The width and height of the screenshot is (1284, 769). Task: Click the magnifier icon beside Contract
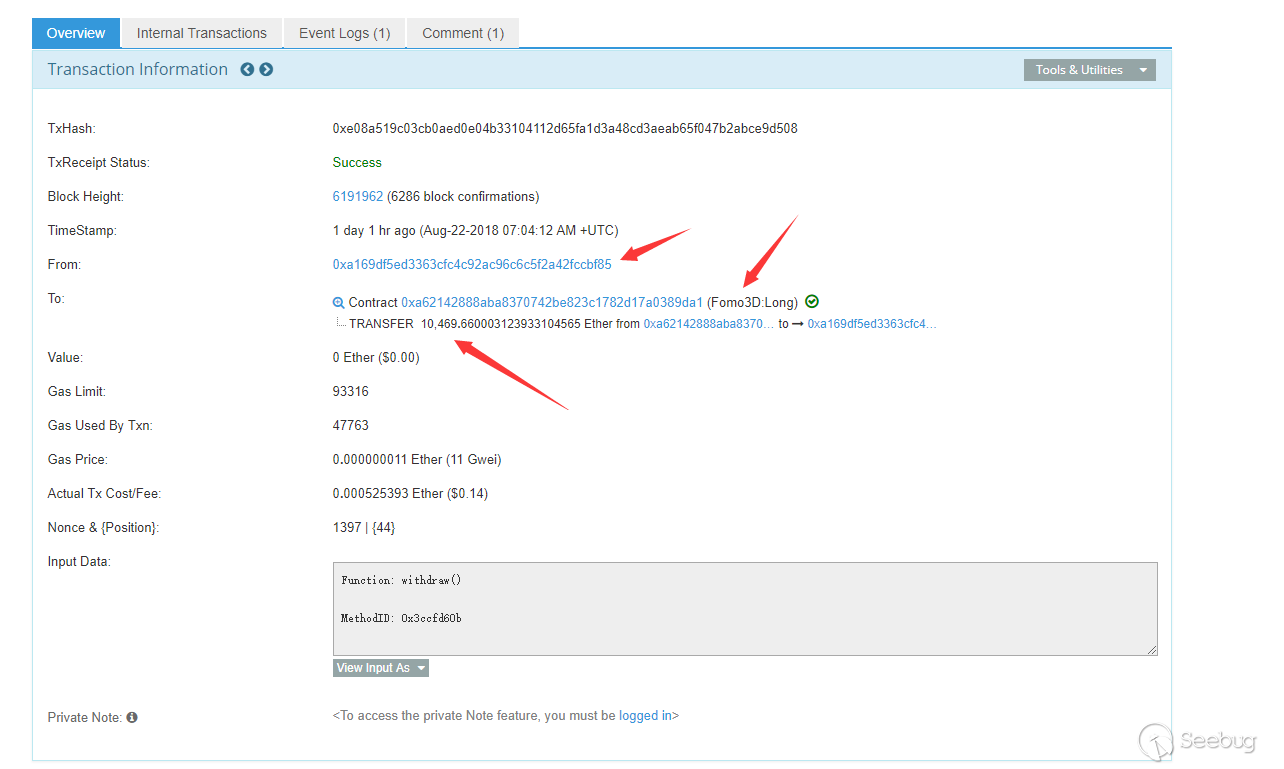click(339, 303)
